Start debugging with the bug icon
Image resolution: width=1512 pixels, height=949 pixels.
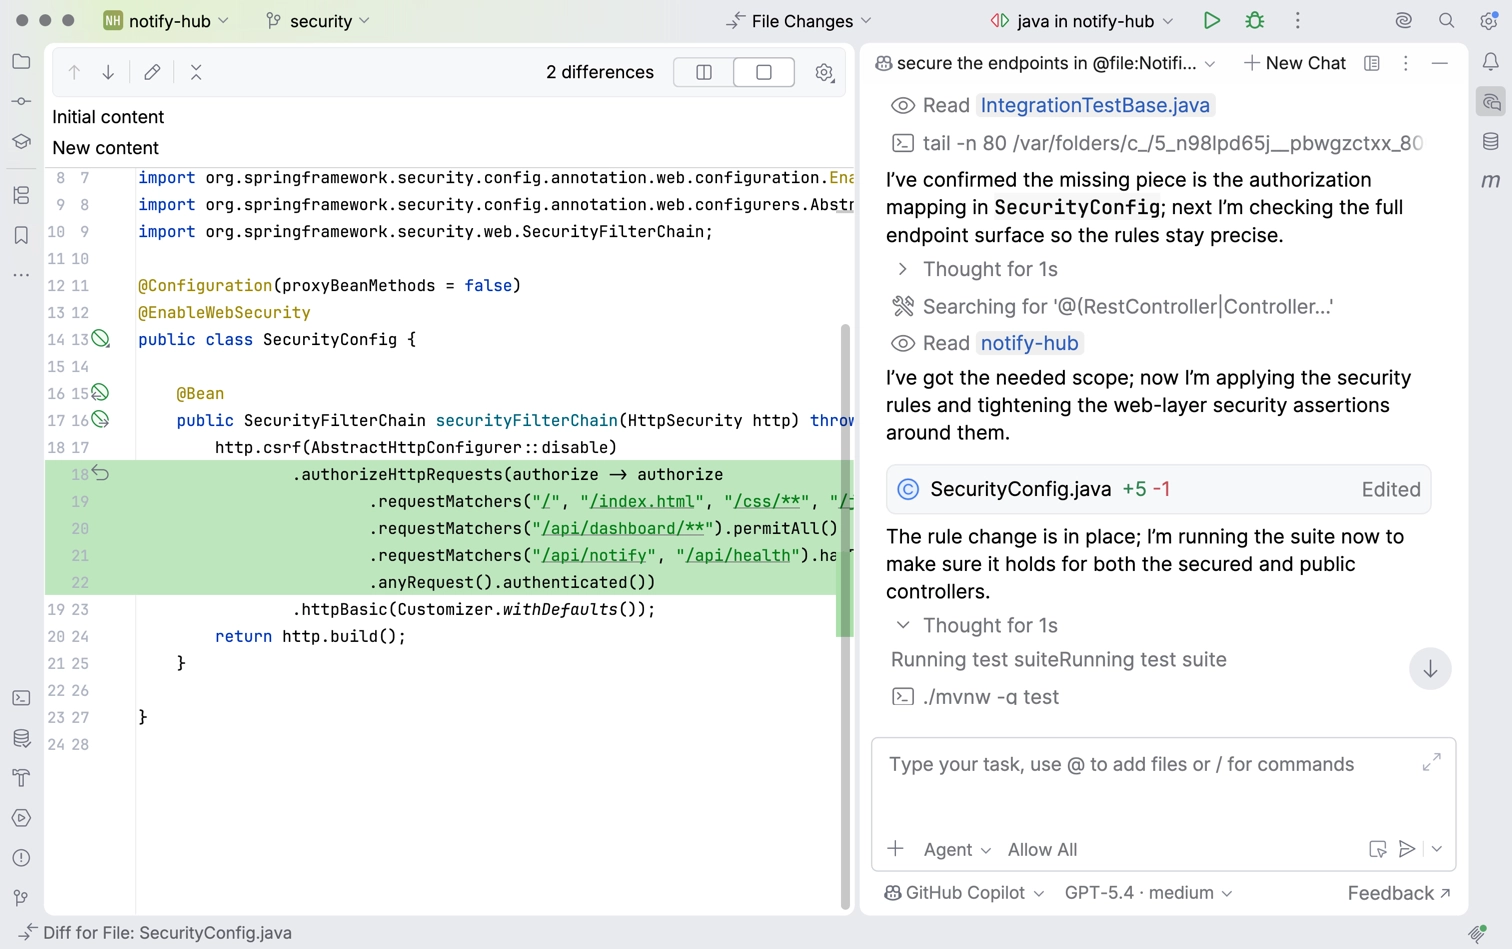click(1255, 21)
